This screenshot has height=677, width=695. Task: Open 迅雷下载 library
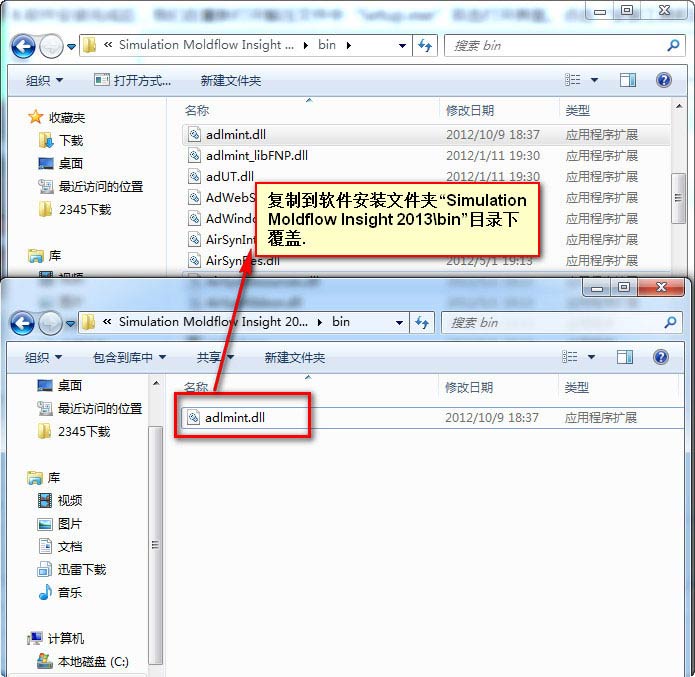coord(72,570)
